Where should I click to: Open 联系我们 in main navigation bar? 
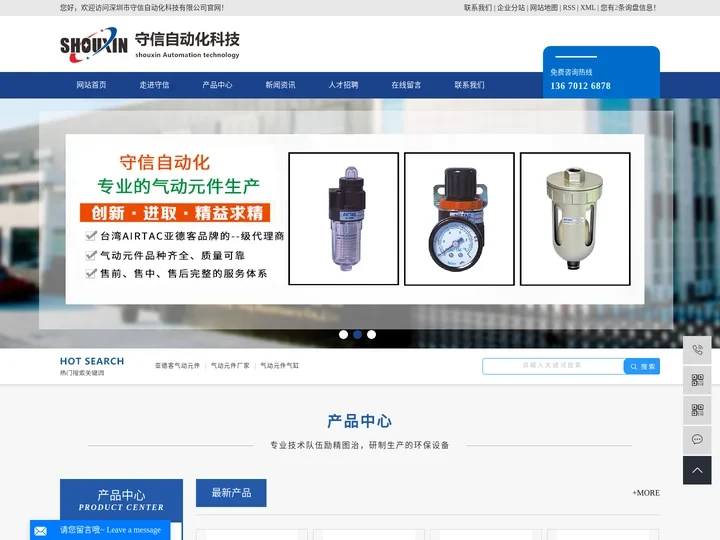(x=469, y=85)
